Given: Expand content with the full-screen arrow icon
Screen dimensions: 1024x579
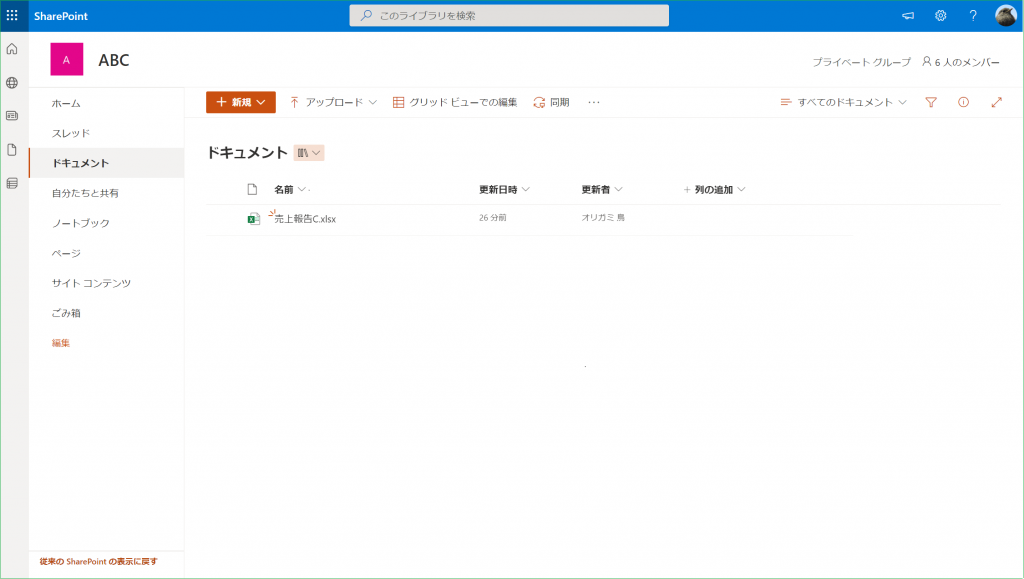Looking at the screenshot, I should click(996, 102).
